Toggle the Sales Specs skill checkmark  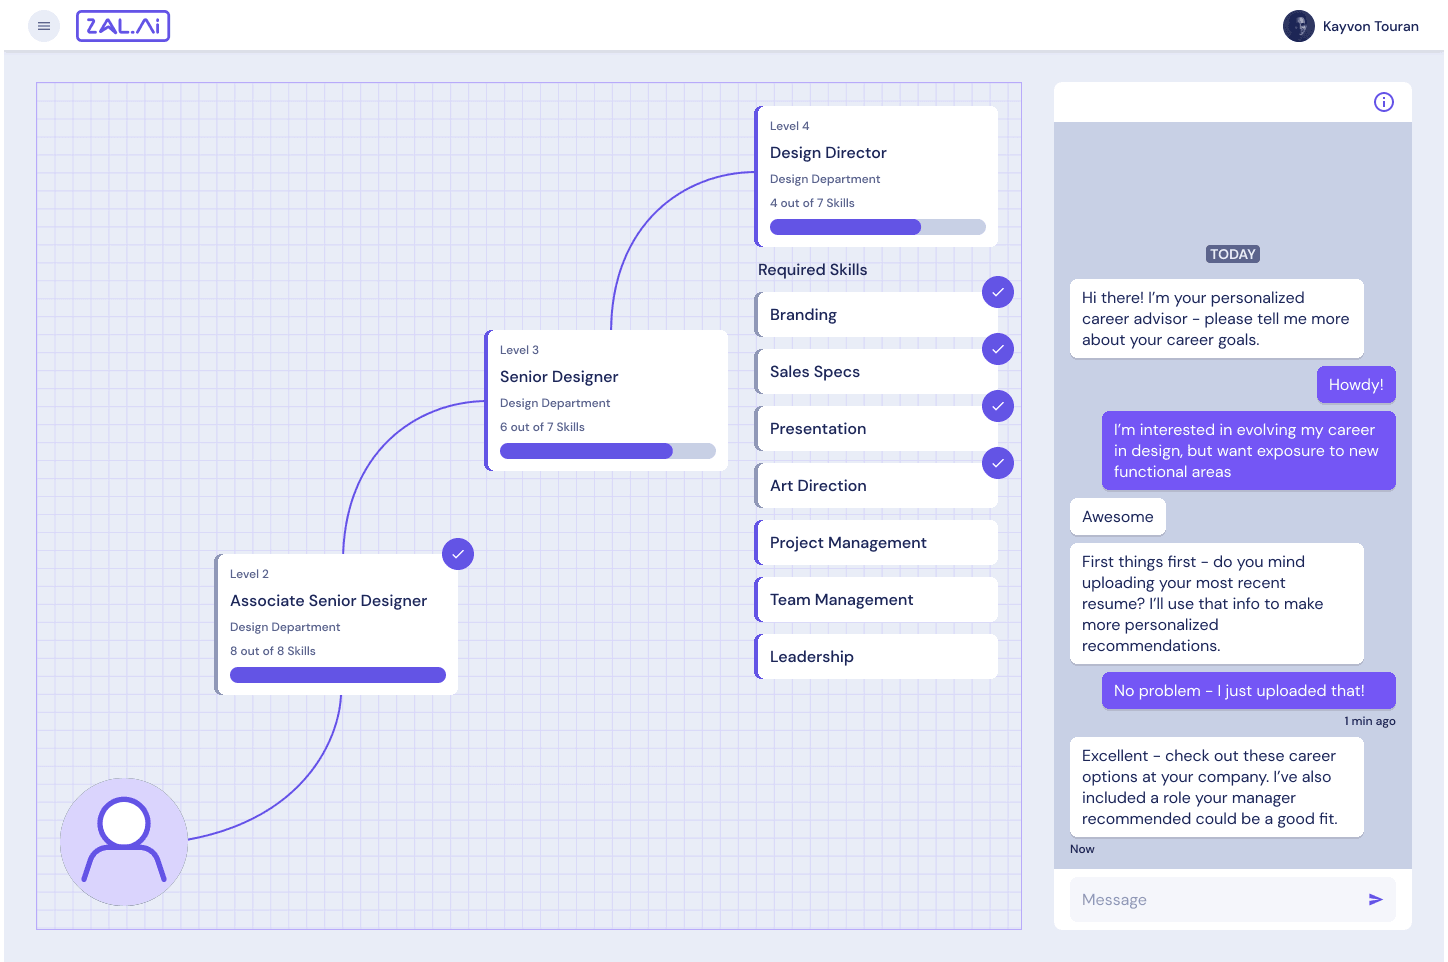tap(997, 349)
